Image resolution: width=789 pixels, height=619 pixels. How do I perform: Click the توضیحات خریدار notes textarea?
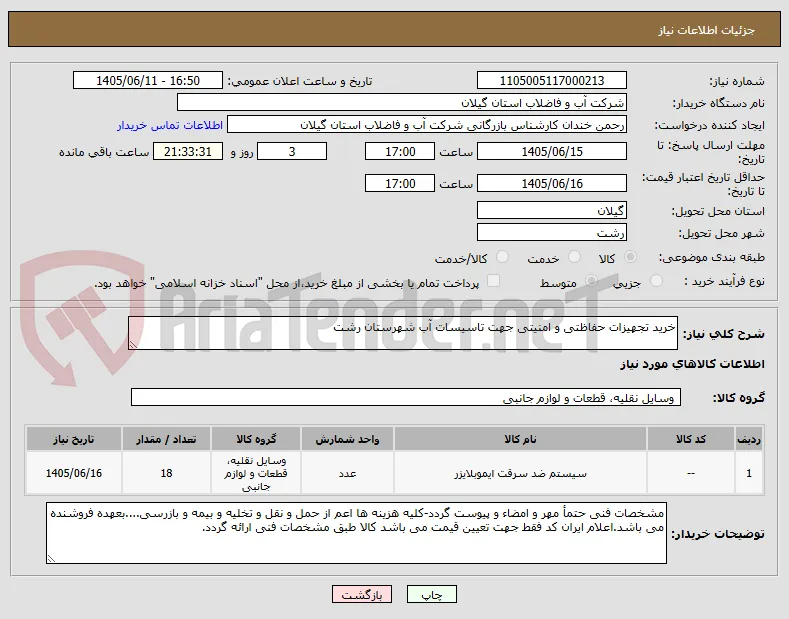(x=356, y=532)
